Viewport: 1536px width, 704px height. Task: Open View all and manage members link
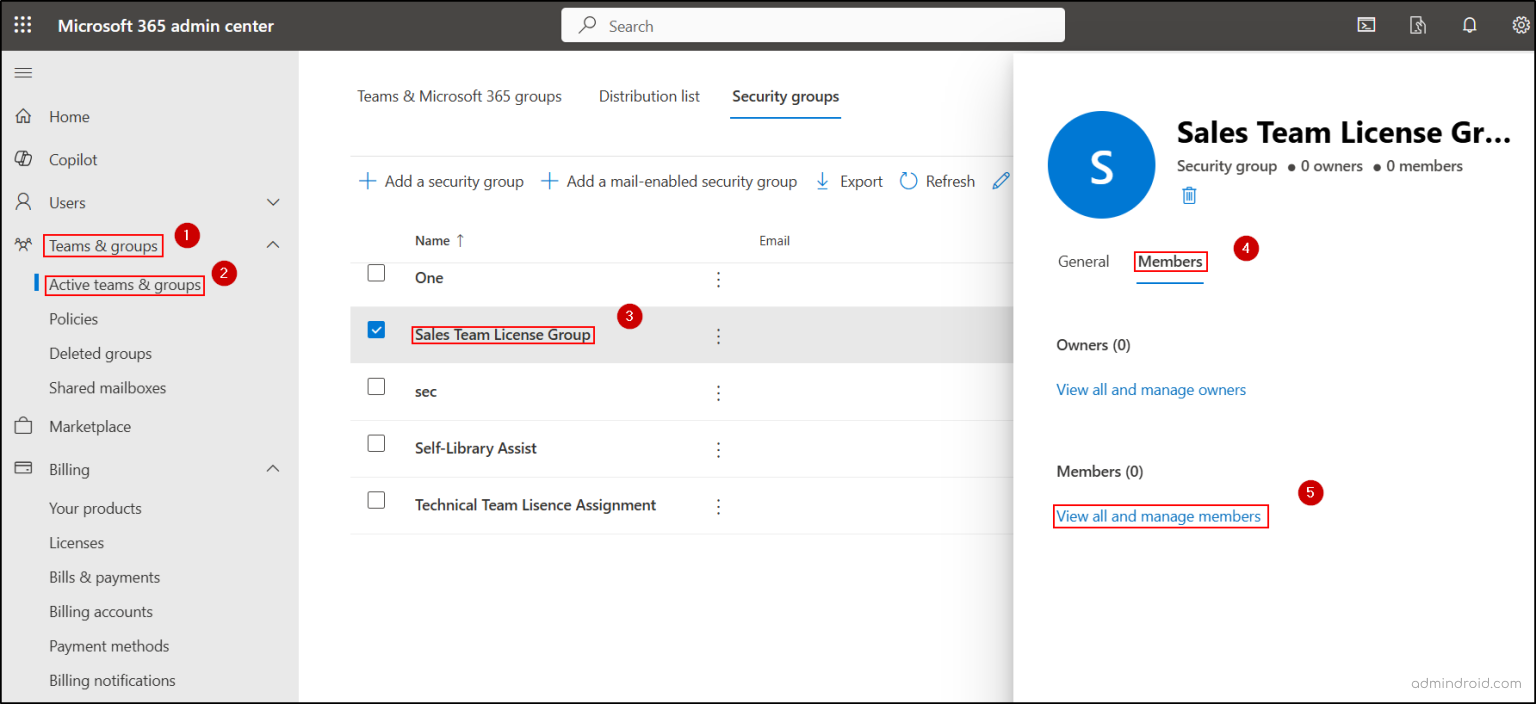(x=1160, y=516)
